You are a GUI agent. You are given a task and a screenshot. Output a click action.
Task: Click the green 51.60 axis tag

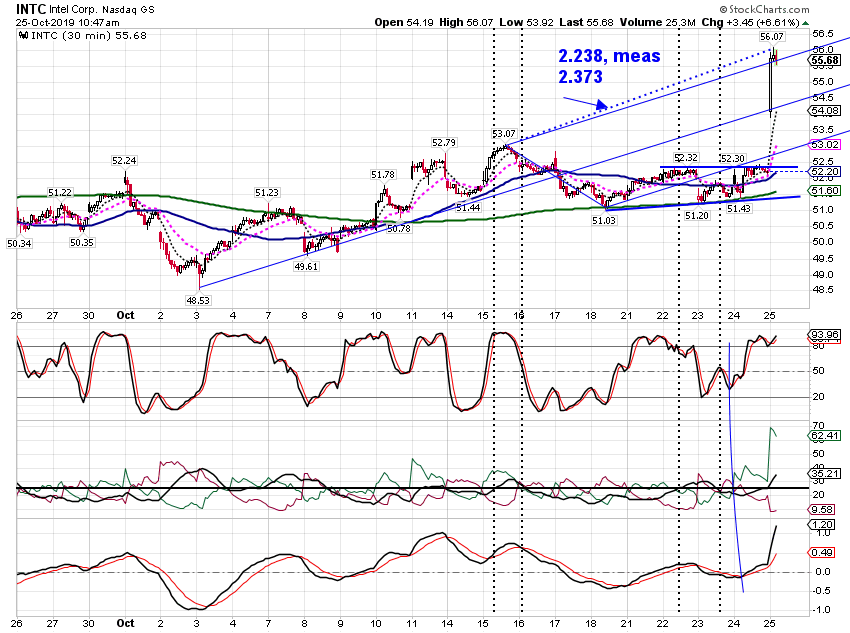tap(826, 190)
